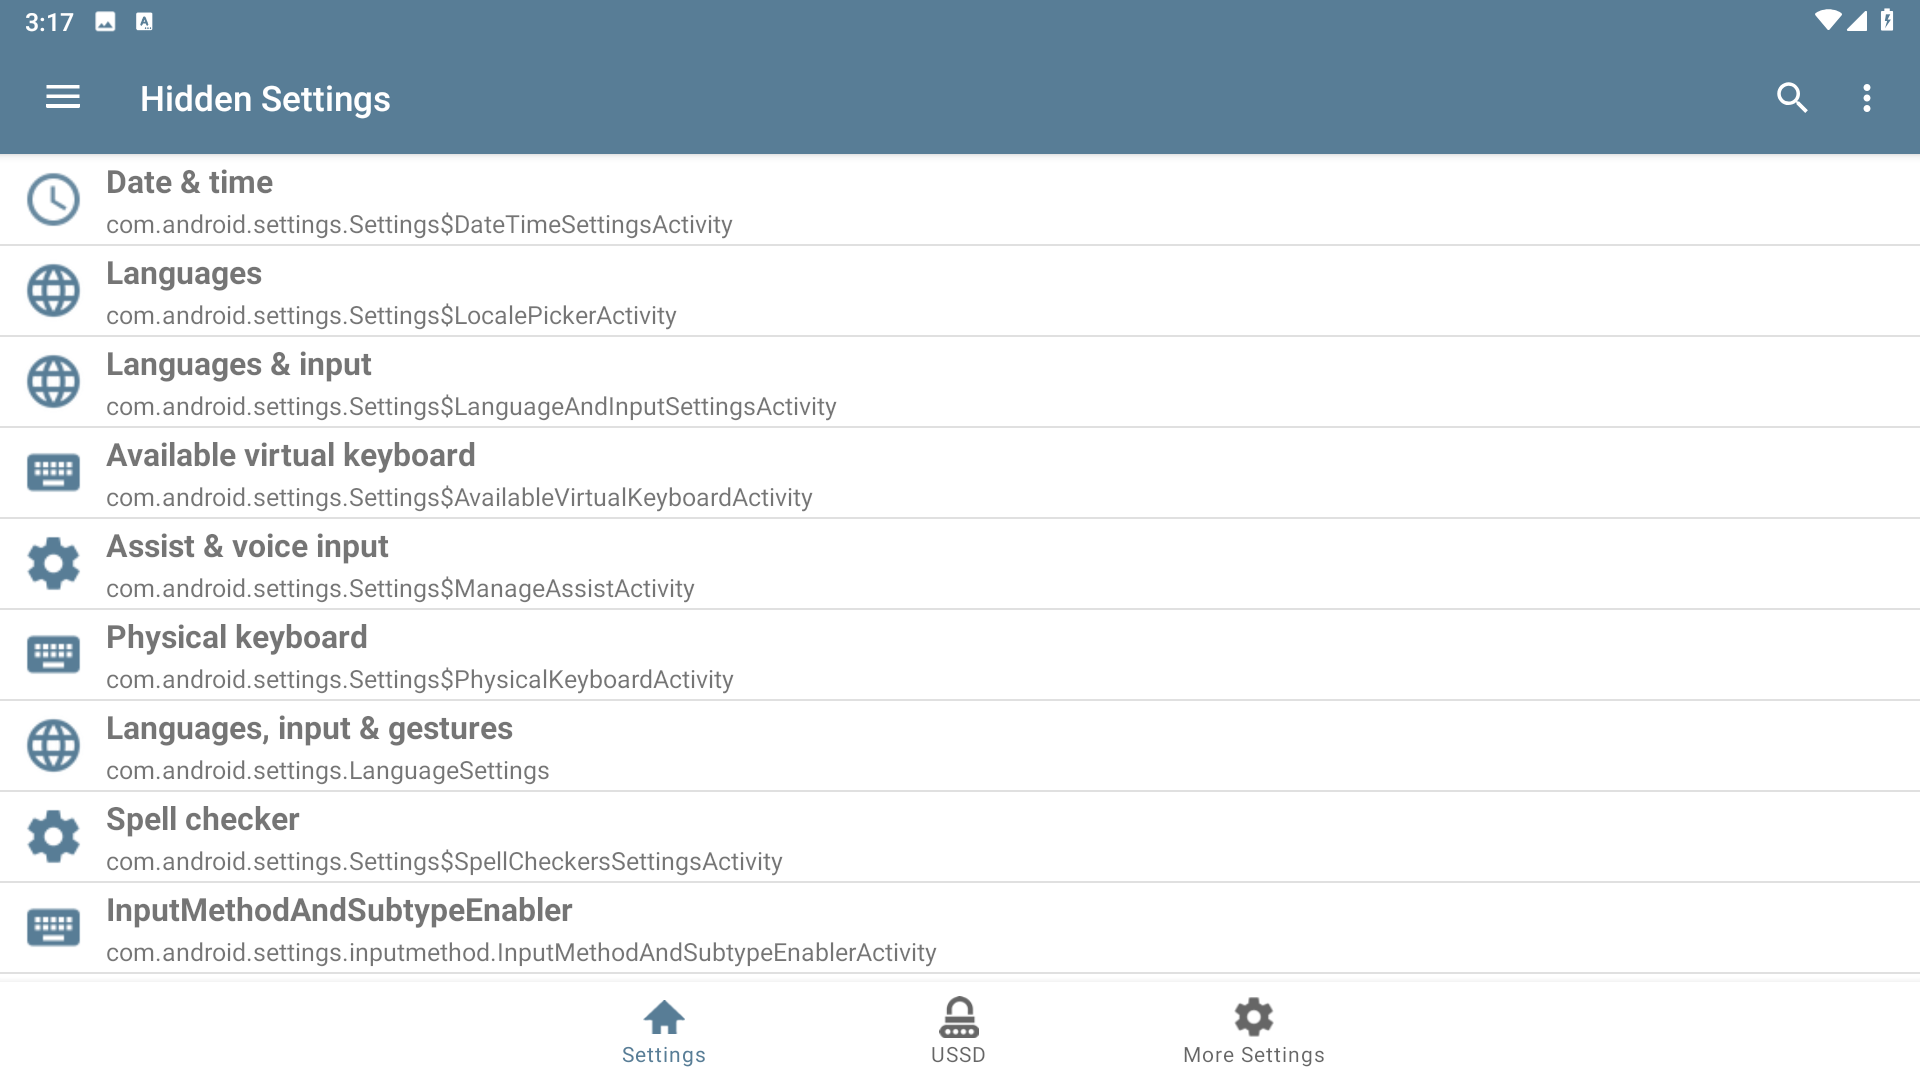Open the three-dot overflow menu
Screen dimensions: 1920x1080
tap(1866, 98)
